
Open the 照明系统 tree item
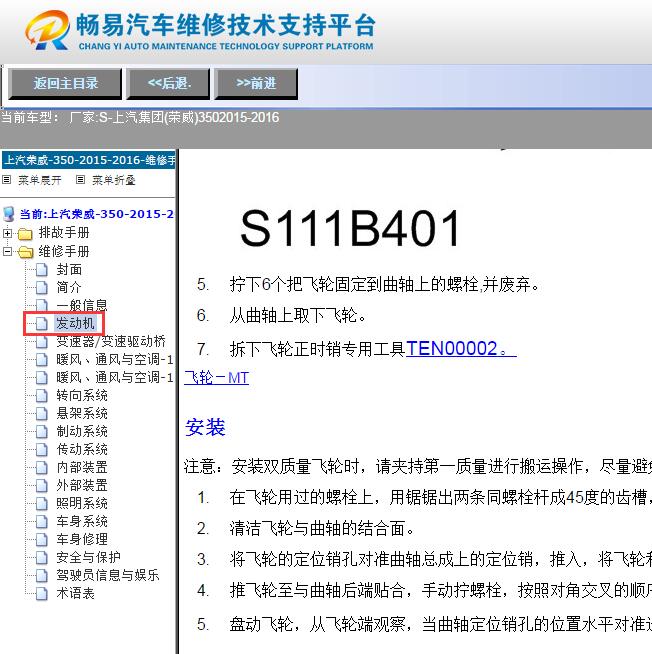pos(82,503)
